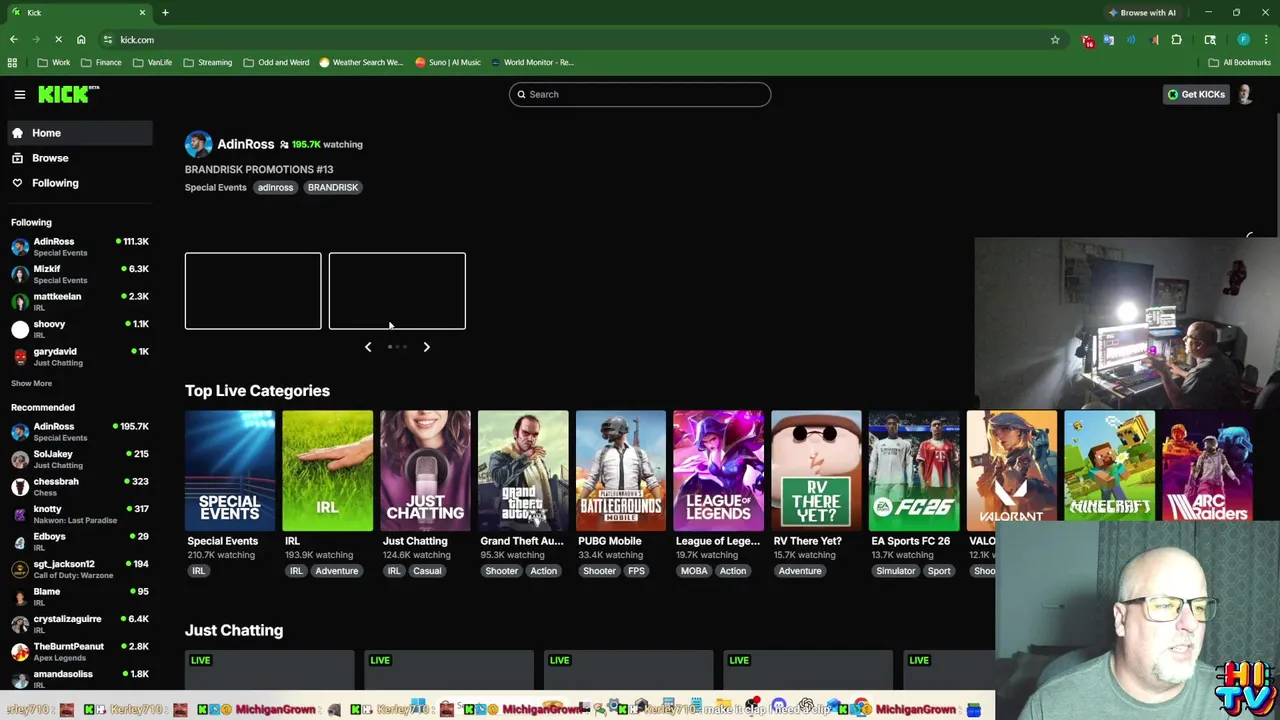Open the Suno | AI Music bookmark

point(448,62)
